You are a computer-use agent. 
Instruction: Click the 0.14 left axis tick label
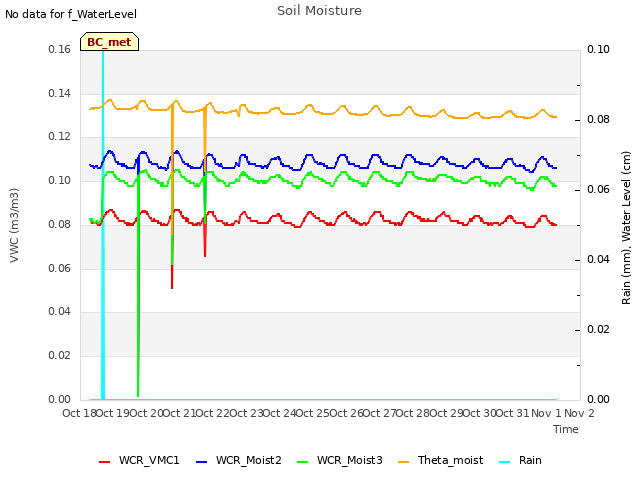(x=60, y=93)
